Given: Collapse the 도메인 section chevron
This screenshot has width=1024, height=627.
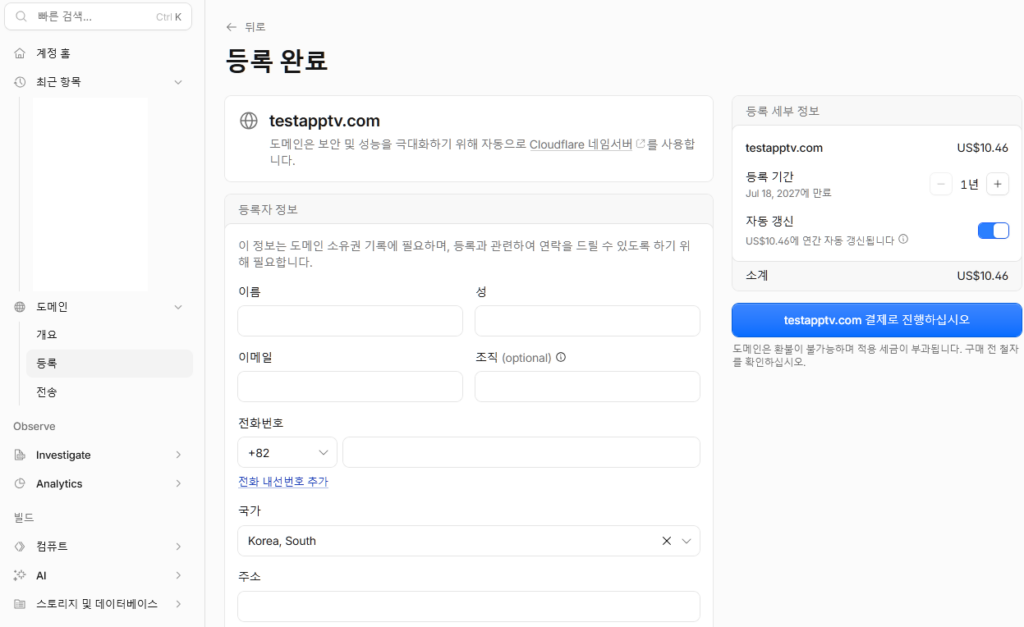Looking at the screenshot, I should point(178,307).
